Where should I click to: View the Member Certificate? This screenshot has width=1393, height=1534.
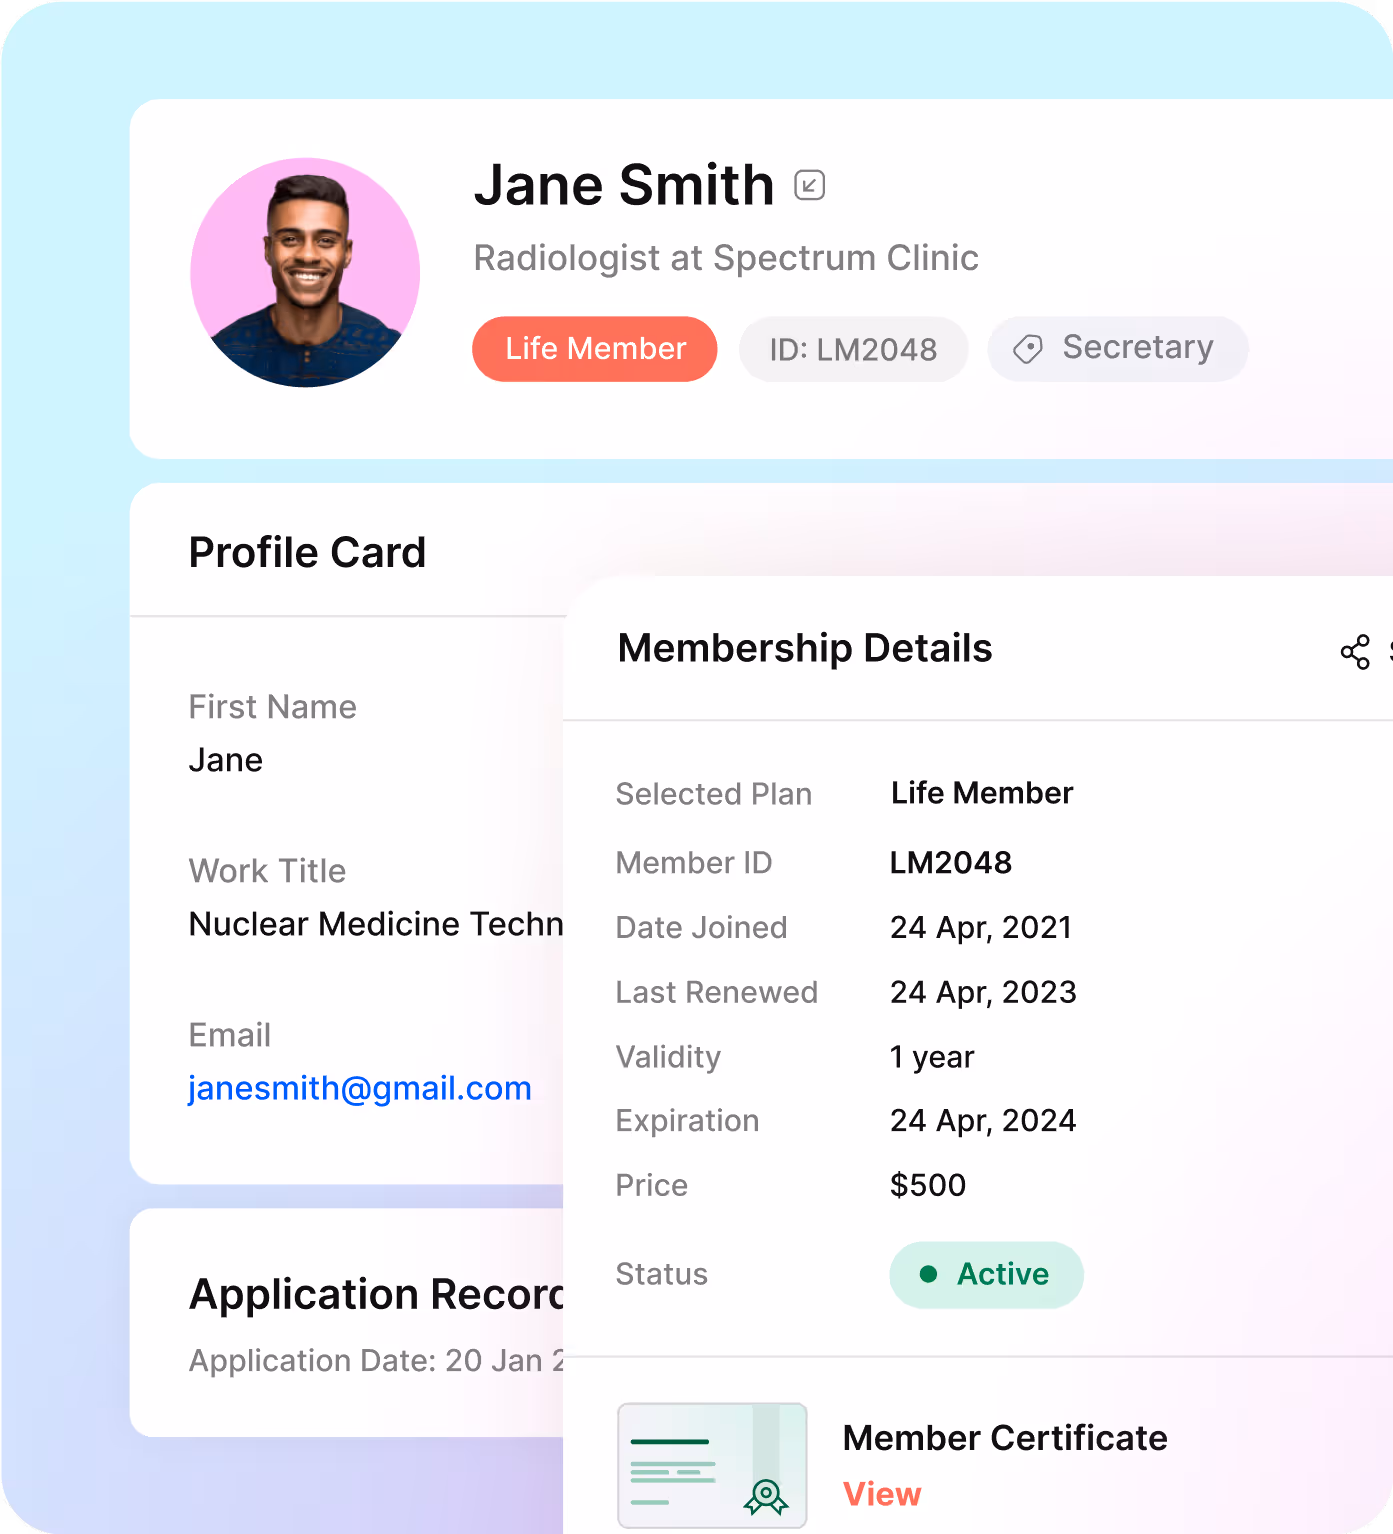pyautogui.click(x=882, y=1494)
